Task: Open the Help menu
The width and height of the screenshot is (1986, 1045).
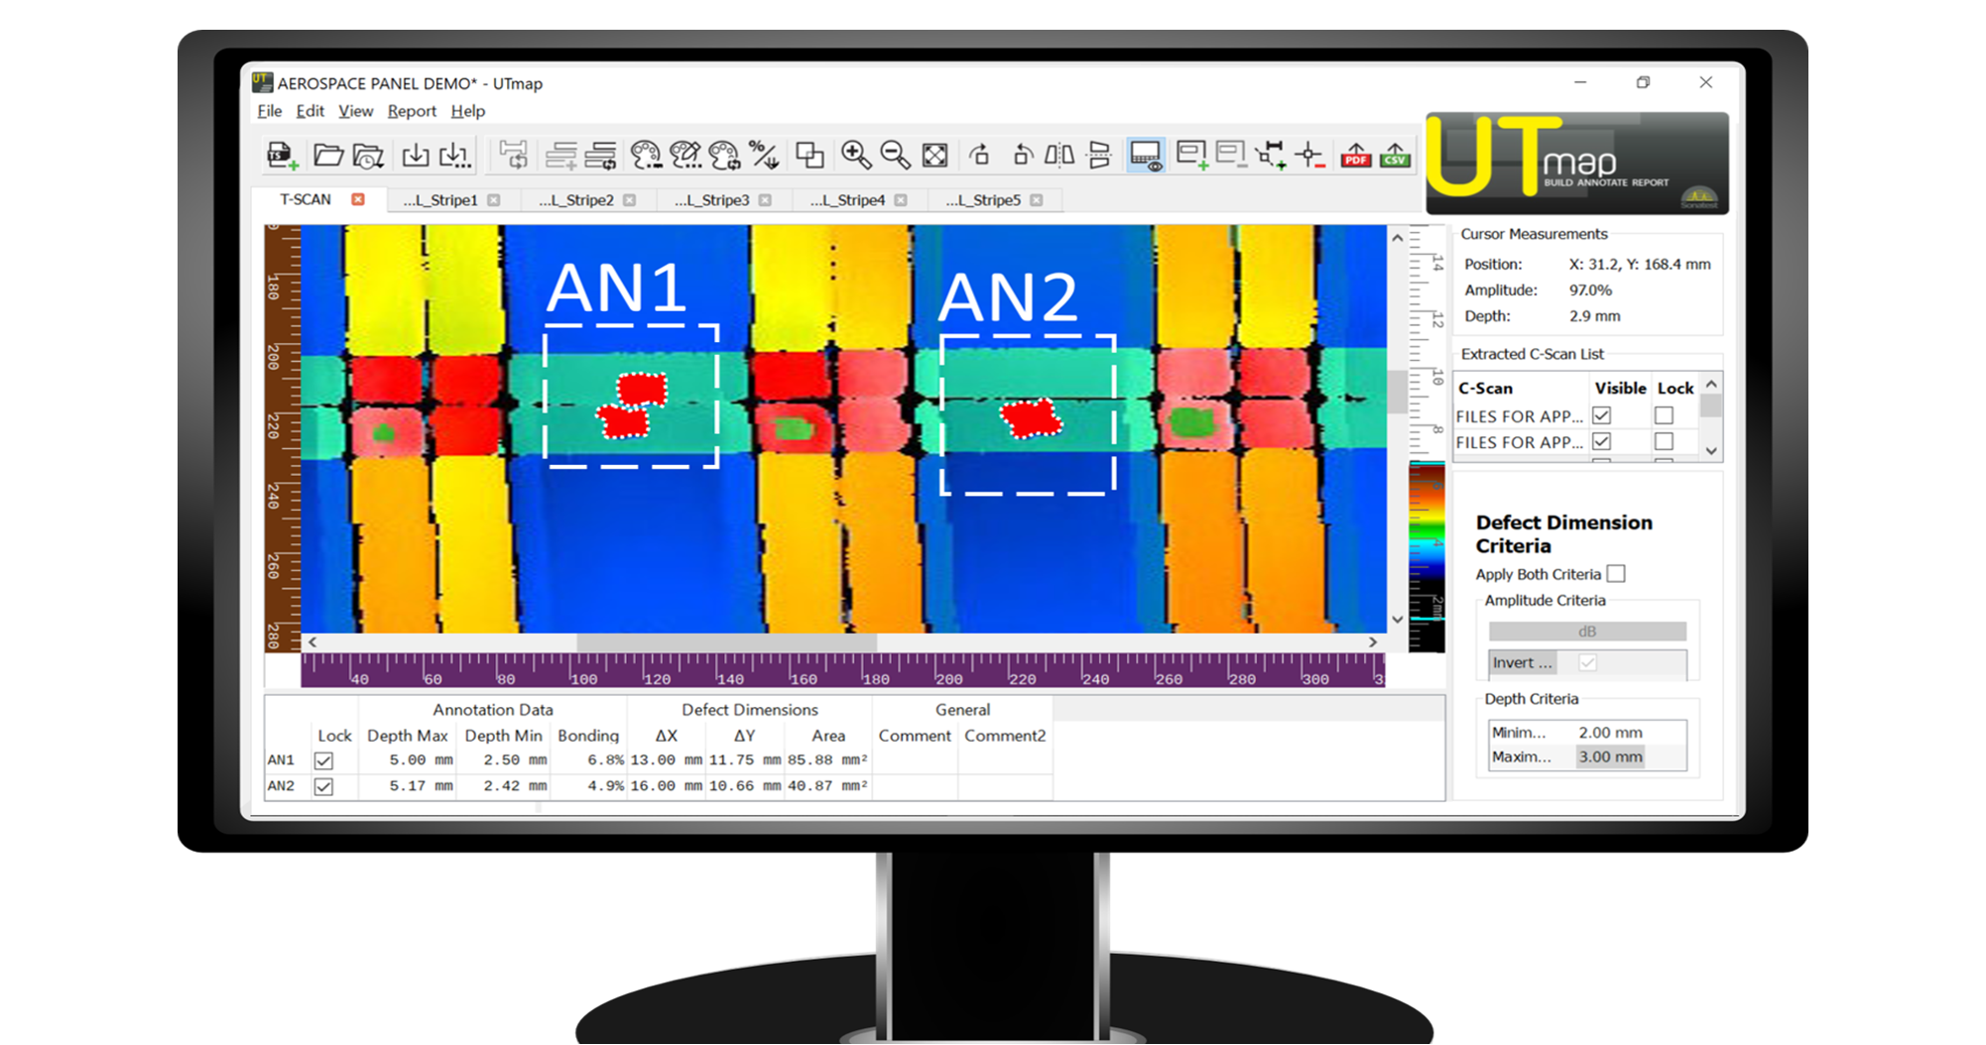Action: [467, 111]
